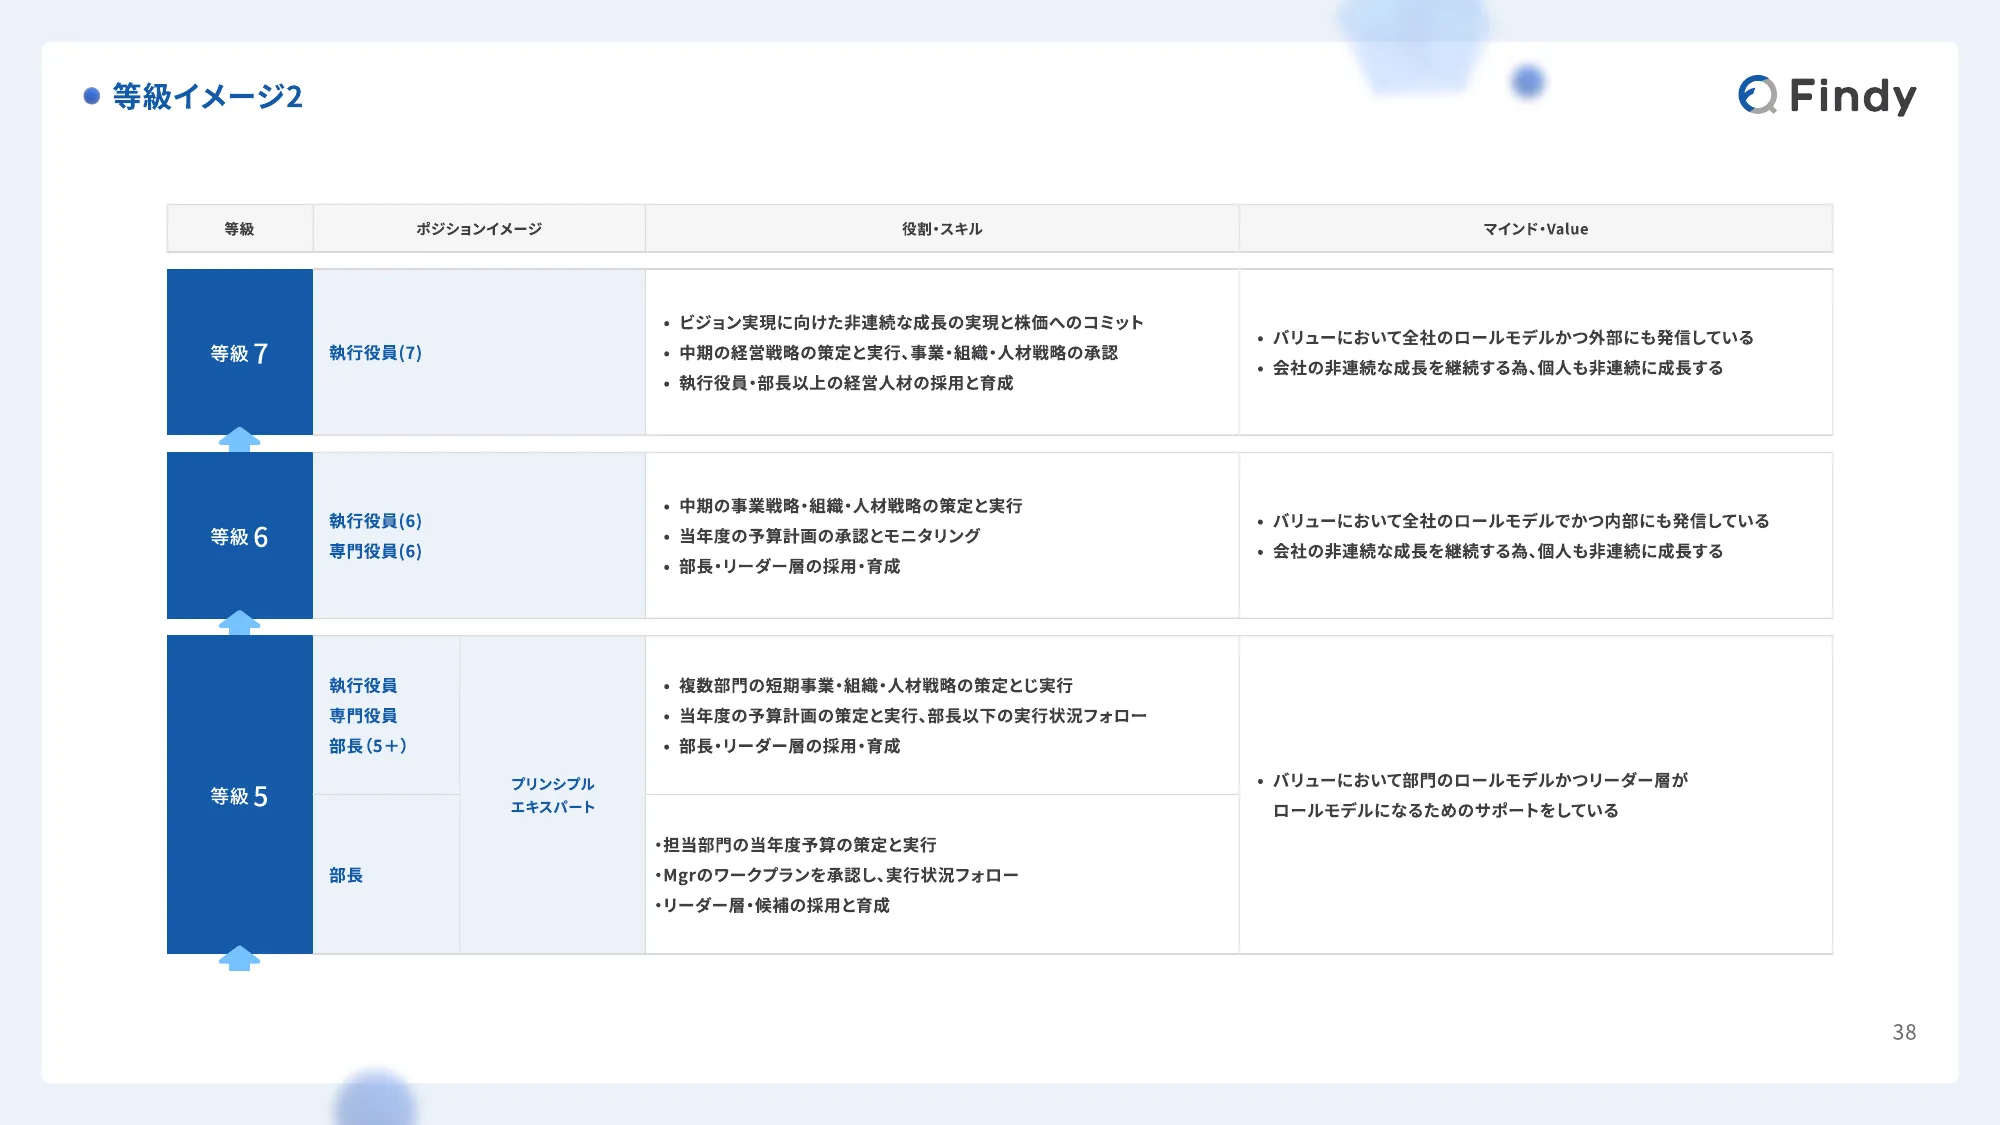Select the 等級 header tab
Screen dimensions: 2000x1125
pyautogui.click(x=239, y=228)
